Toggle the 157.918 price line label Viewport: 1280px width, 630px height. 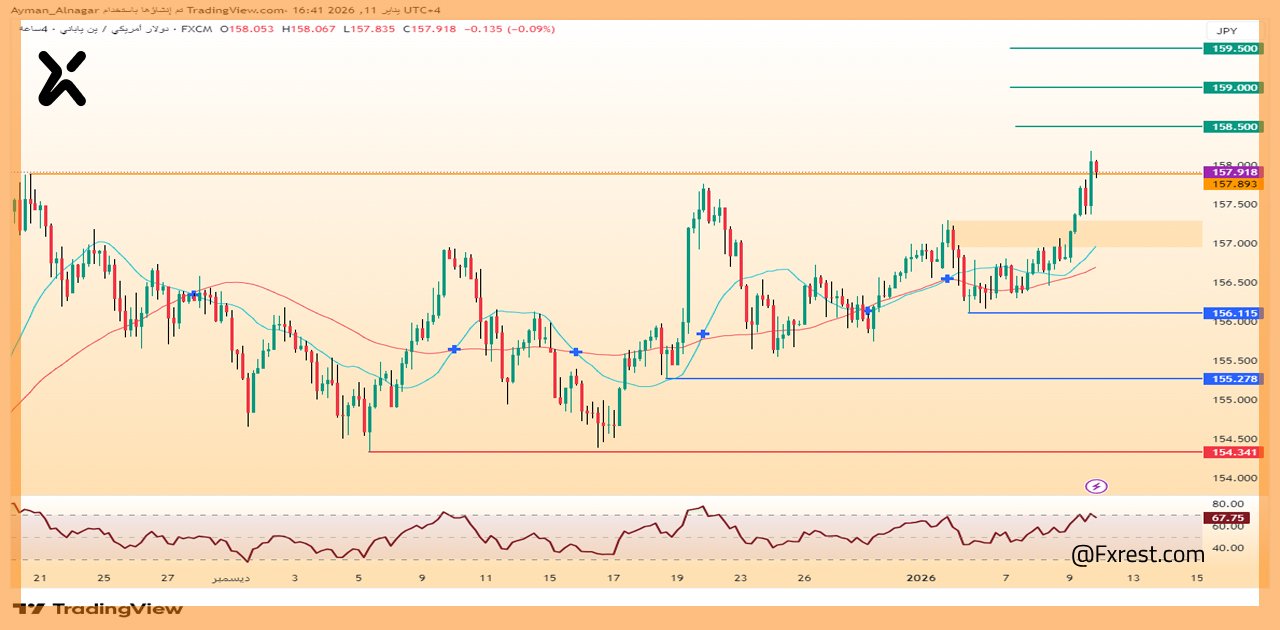point(1232,171)
